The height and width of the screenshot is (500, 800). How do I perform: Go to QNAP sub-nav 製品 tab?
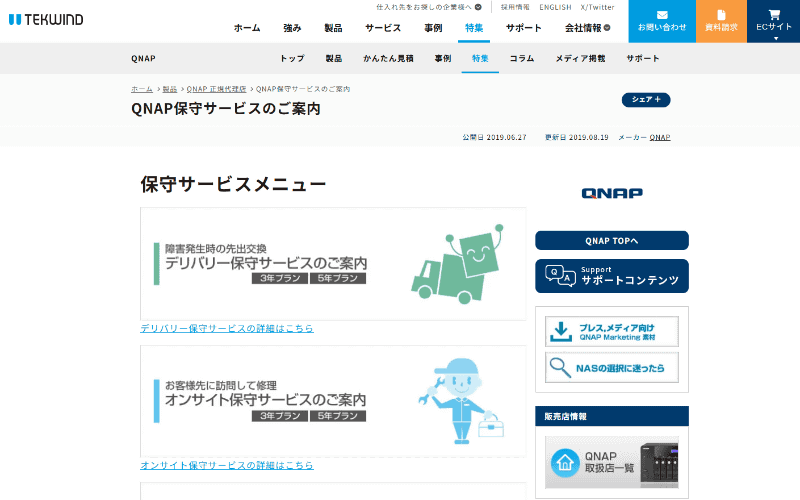tap(334, 59)
